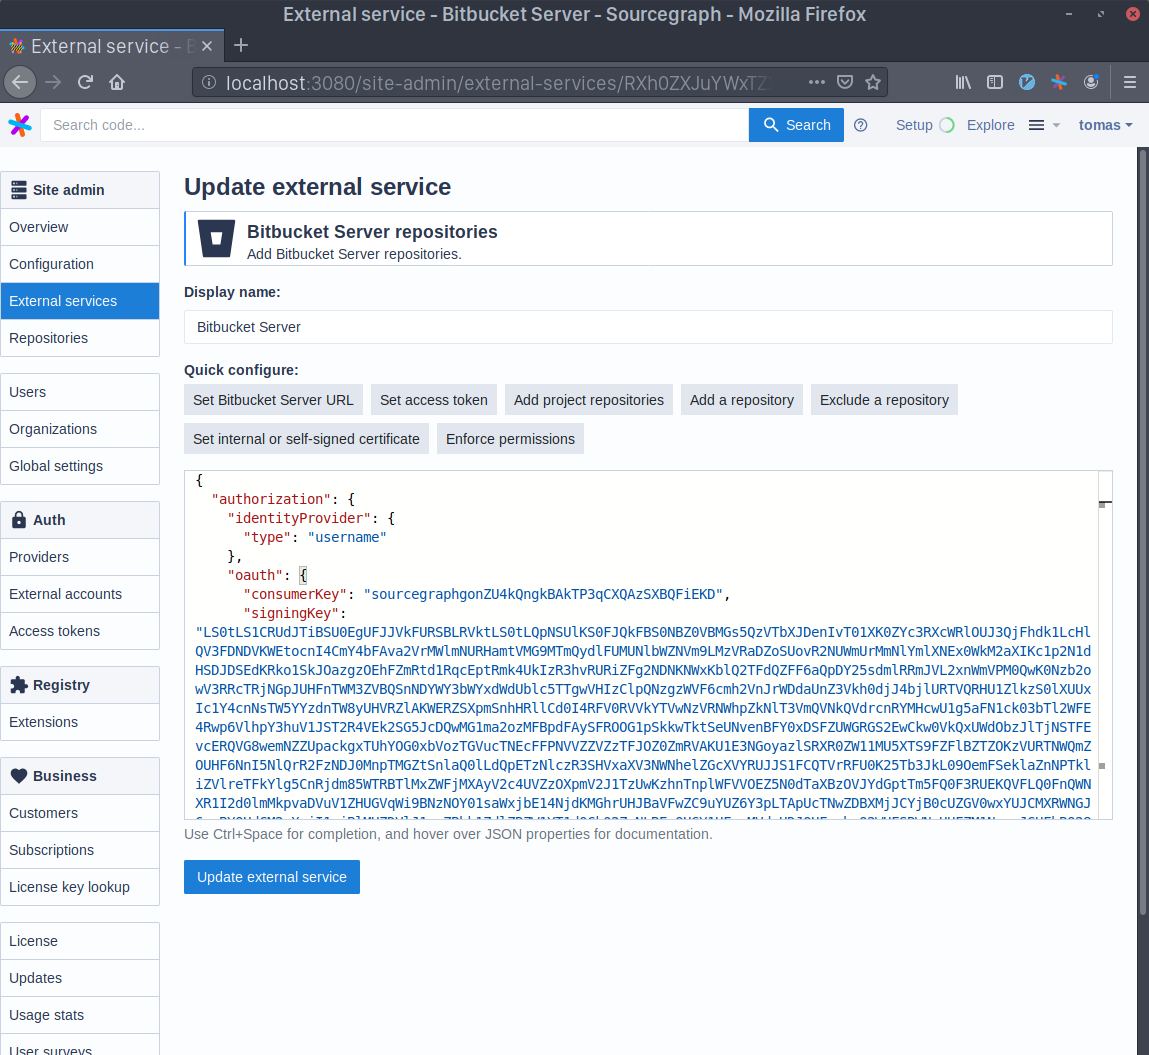
Task: Click the "signingKey" property in editor
Action: coord(291,613)
